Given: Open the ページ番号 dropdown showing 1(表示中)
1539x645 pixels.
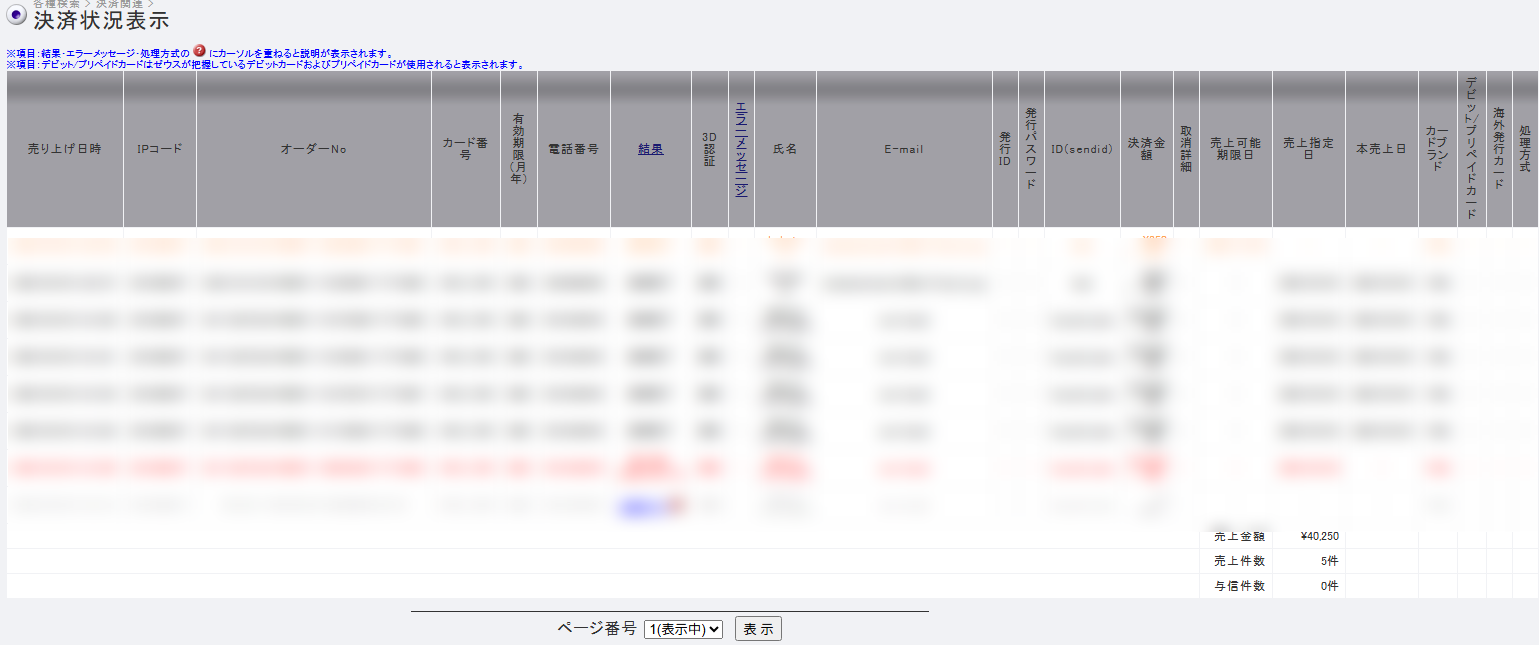Looking at the screenshot, I should click(684, 629).
